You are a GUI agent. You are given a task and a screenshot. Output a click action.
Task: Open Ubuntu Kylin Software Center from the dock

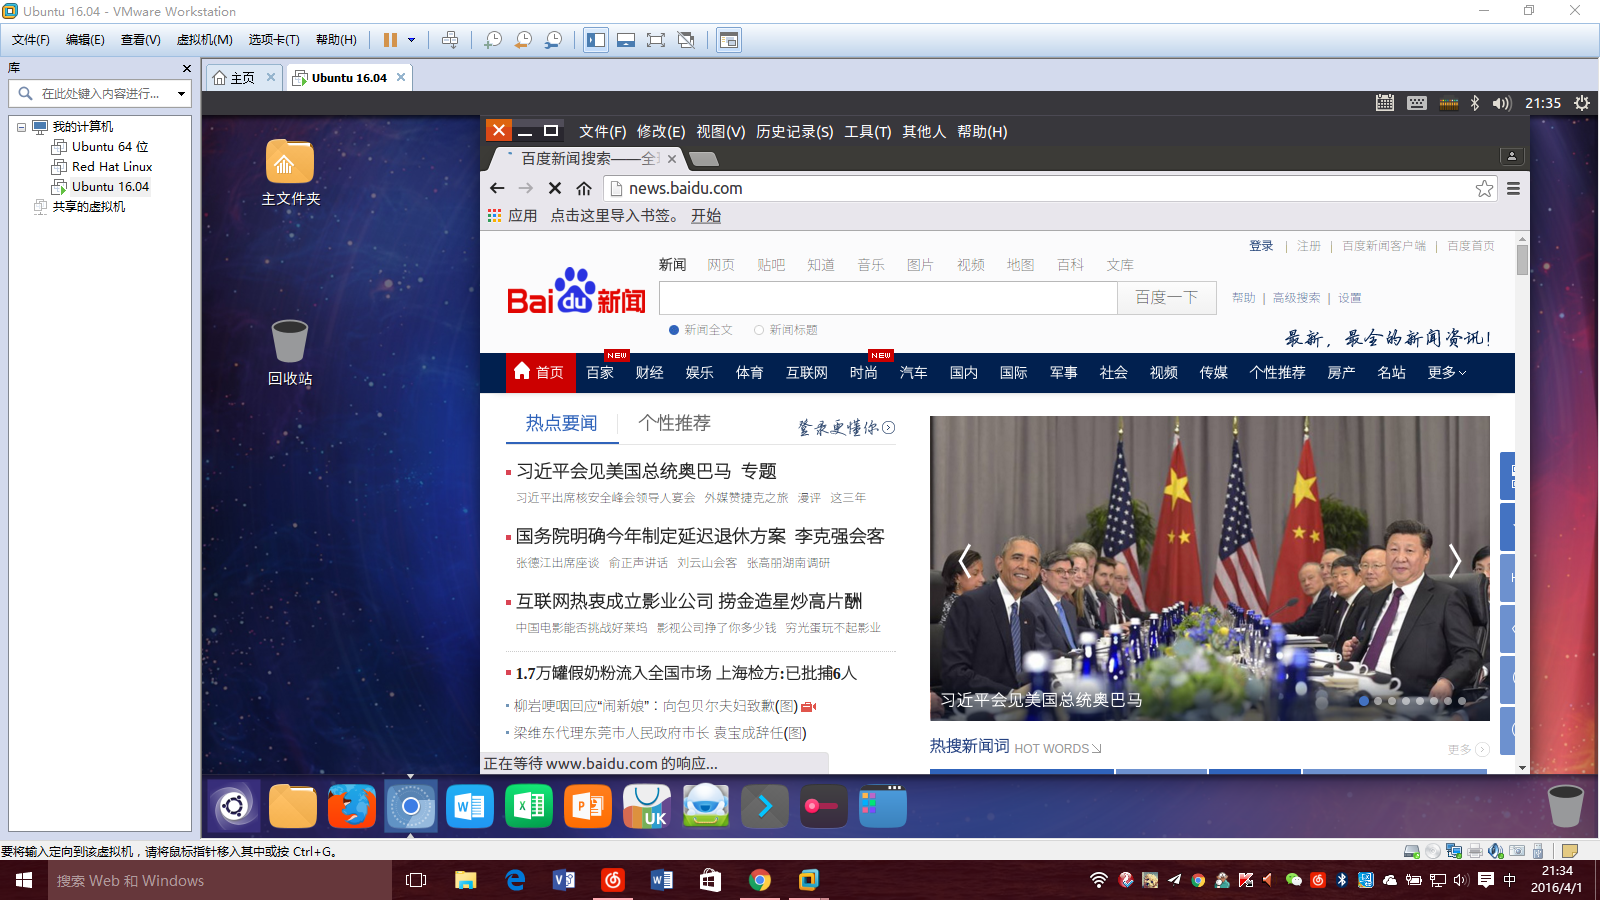point(647,806)
